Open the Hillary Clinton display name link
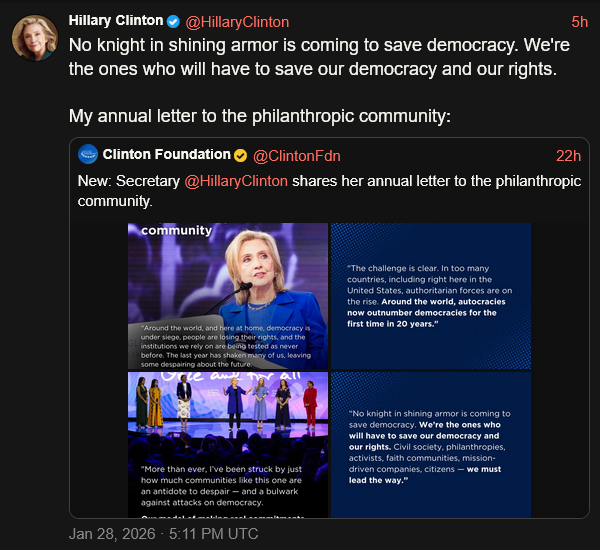The height and width of the screenshot is (550, 600). (116, 21)
